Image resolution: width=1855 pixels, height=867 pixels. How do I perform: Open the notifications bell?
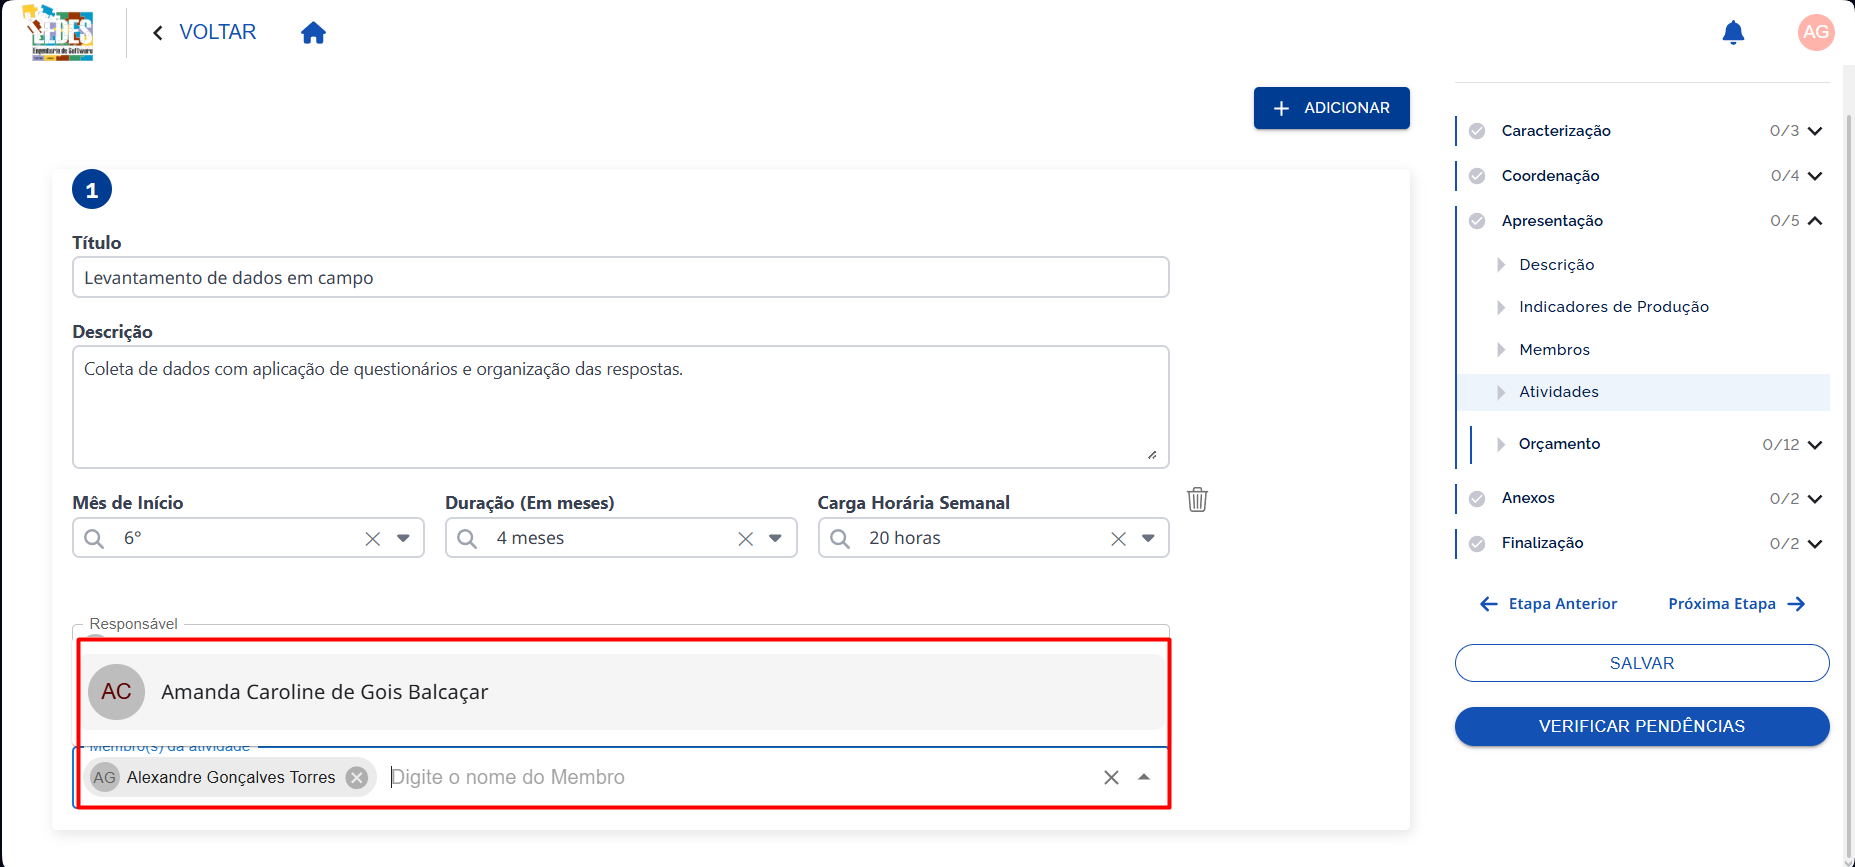point(1733,33)
